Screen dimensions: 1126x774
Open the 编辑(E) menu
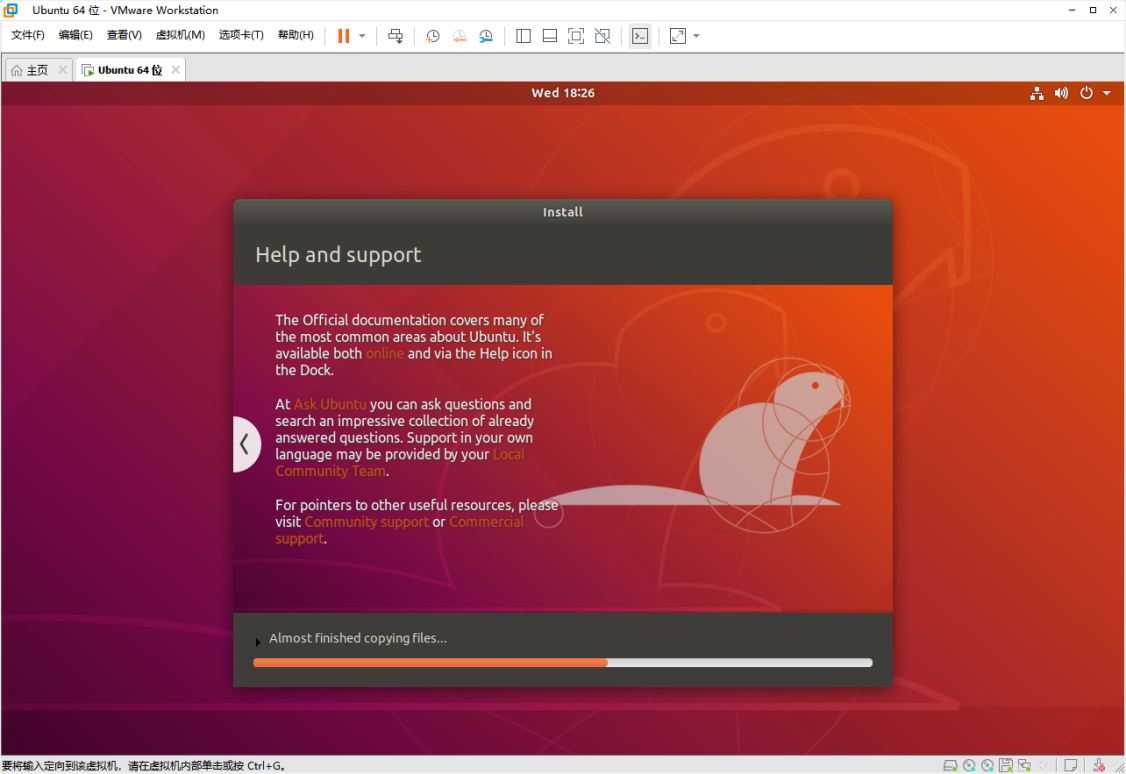(x=75, y=35)
